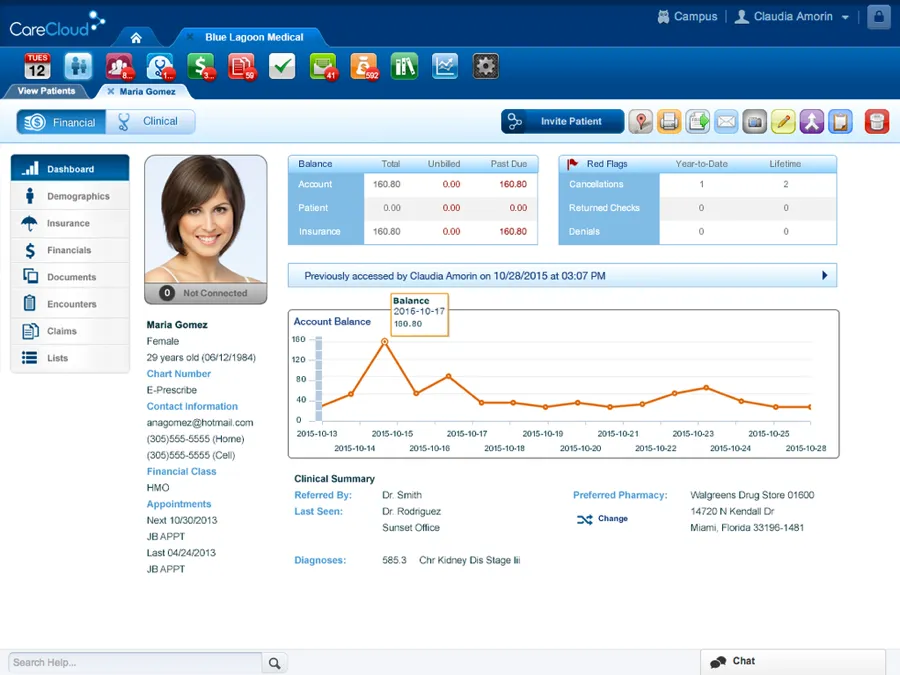Switch to Clinical view toggle
The width and height of the screenshot is (900, 675).
pyautogui.click(x=150, y=122)
